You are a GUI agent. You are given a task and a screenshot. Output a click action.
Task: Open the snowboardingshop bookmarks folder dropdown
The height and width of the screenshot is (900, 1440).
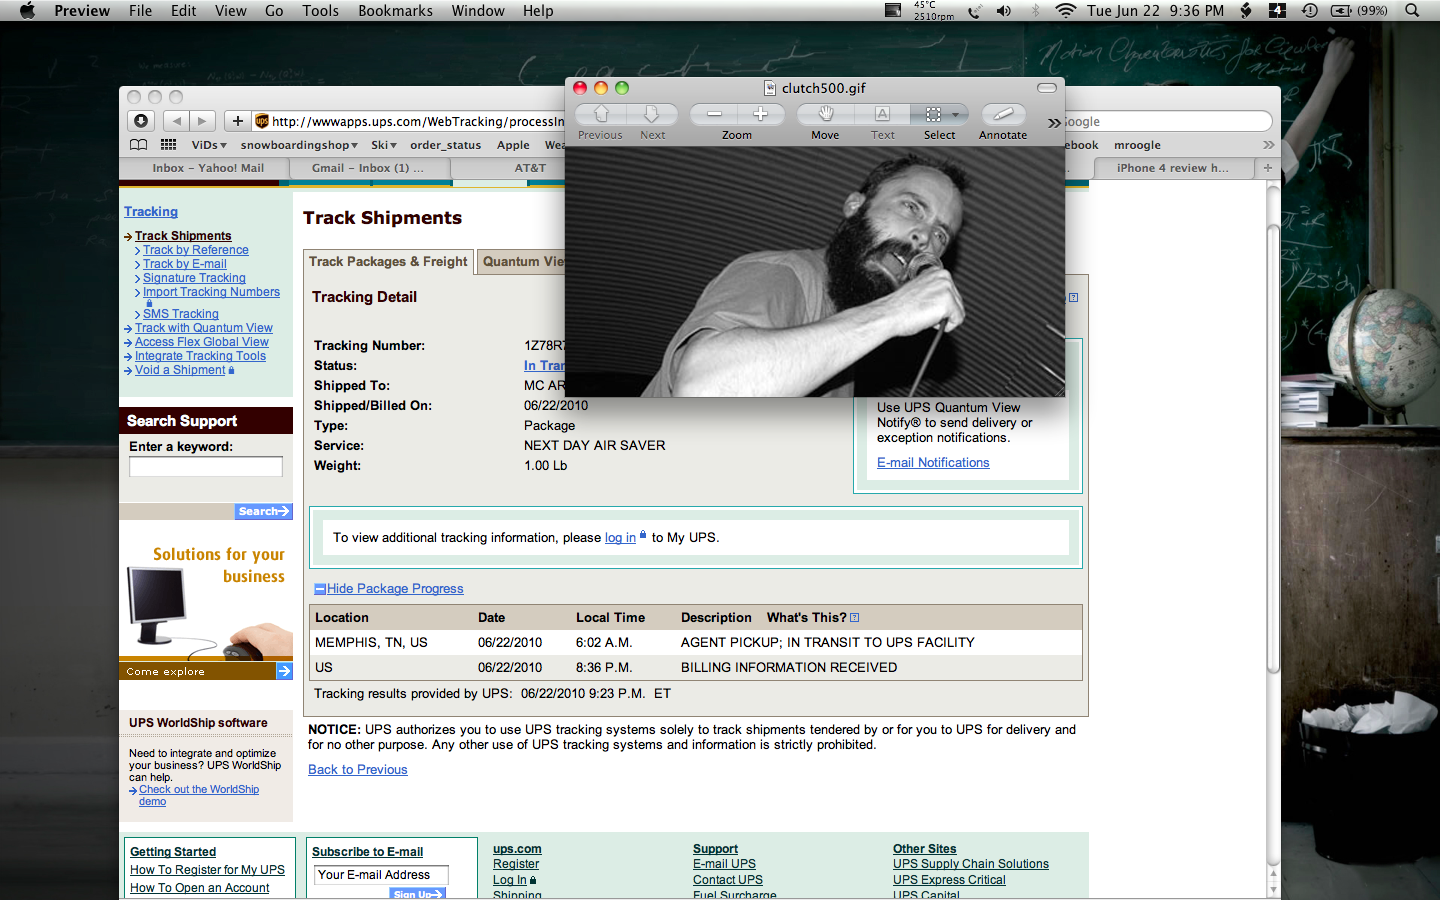pos(299,145)
